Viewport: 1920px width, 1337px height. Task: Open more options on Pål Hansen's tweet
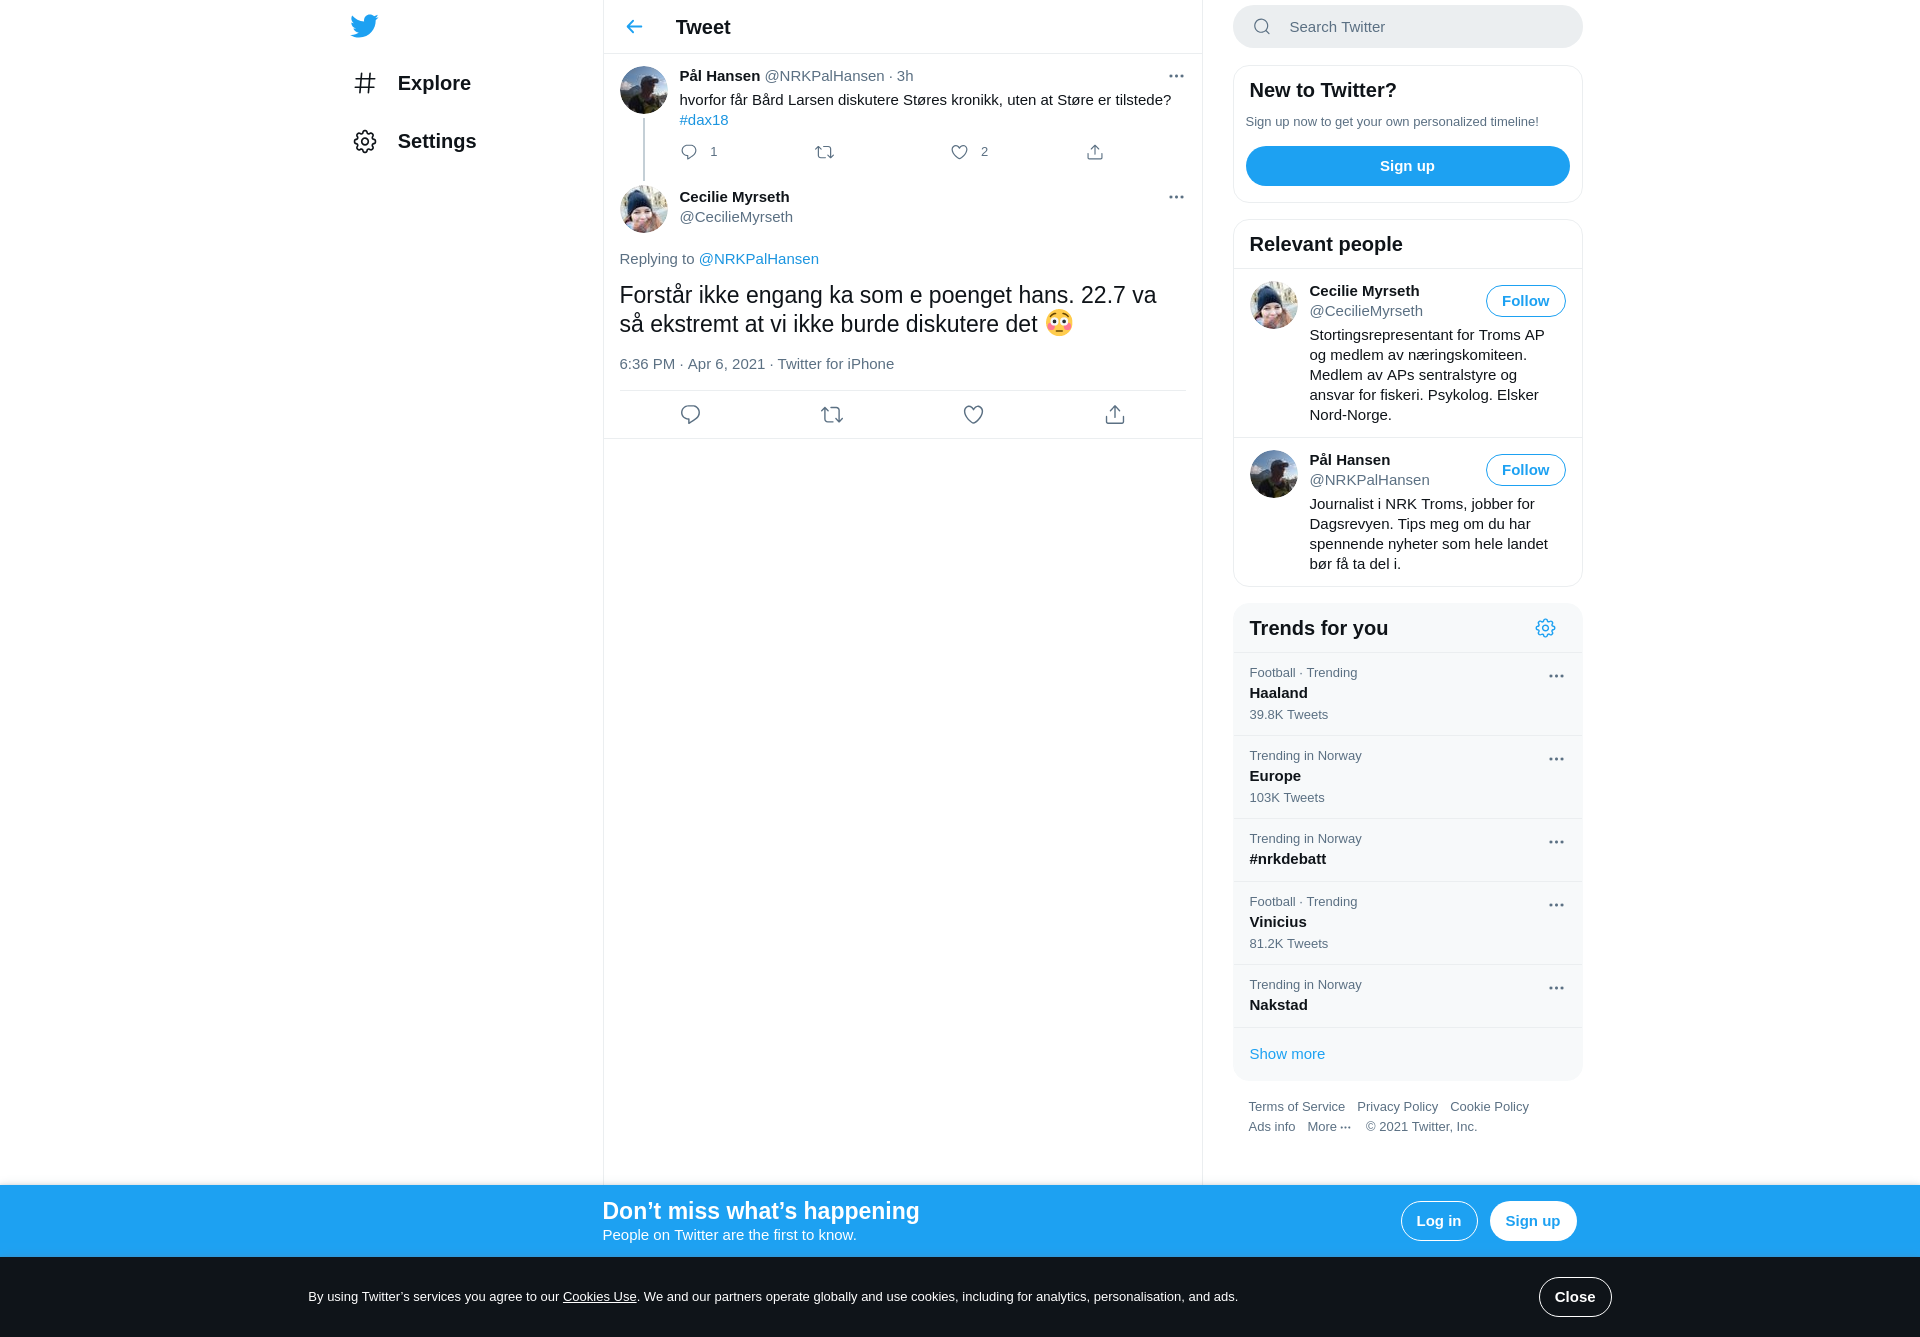tap(1176, 76)
